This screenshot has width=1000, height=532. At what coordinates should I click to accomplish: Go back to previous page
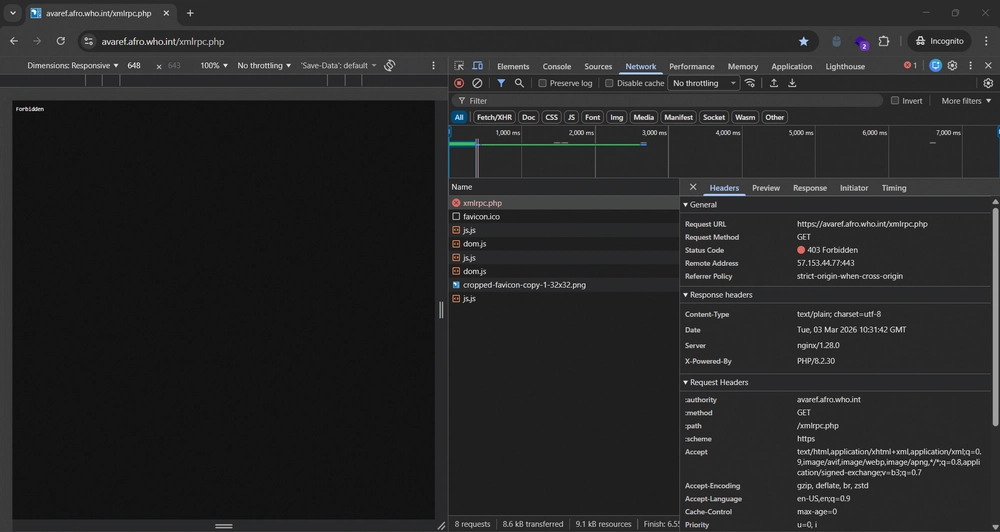tap(14, 41)
